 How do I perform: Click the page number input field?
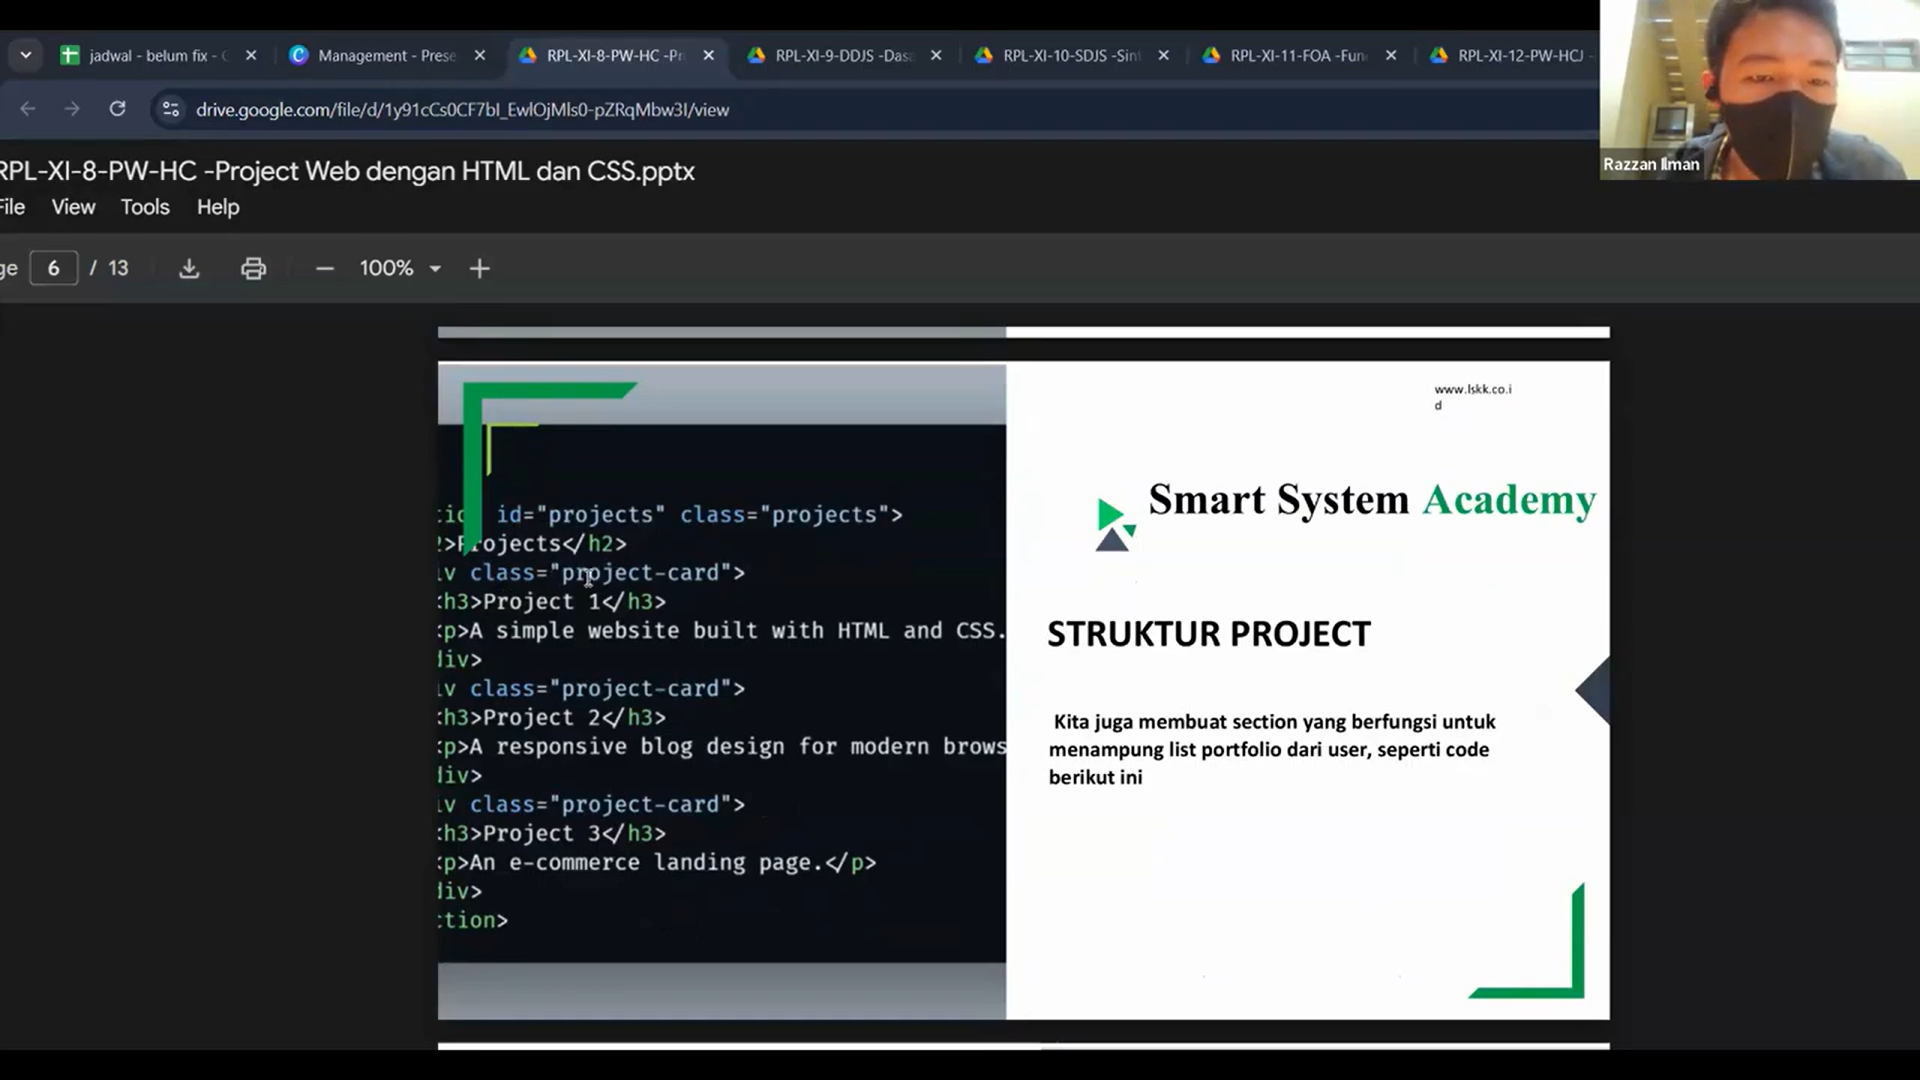click(54, 268)
